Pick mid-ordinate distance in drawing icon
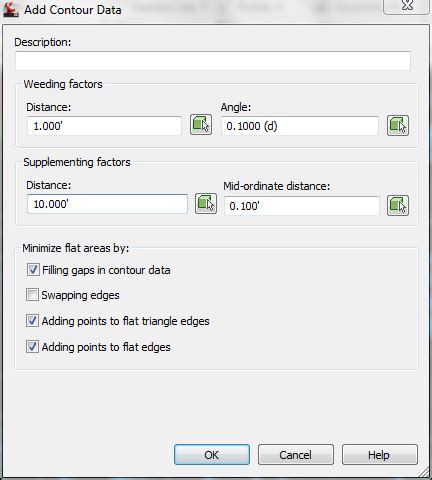This screenshot has width=432, height=480. click(x=398, y=205)
